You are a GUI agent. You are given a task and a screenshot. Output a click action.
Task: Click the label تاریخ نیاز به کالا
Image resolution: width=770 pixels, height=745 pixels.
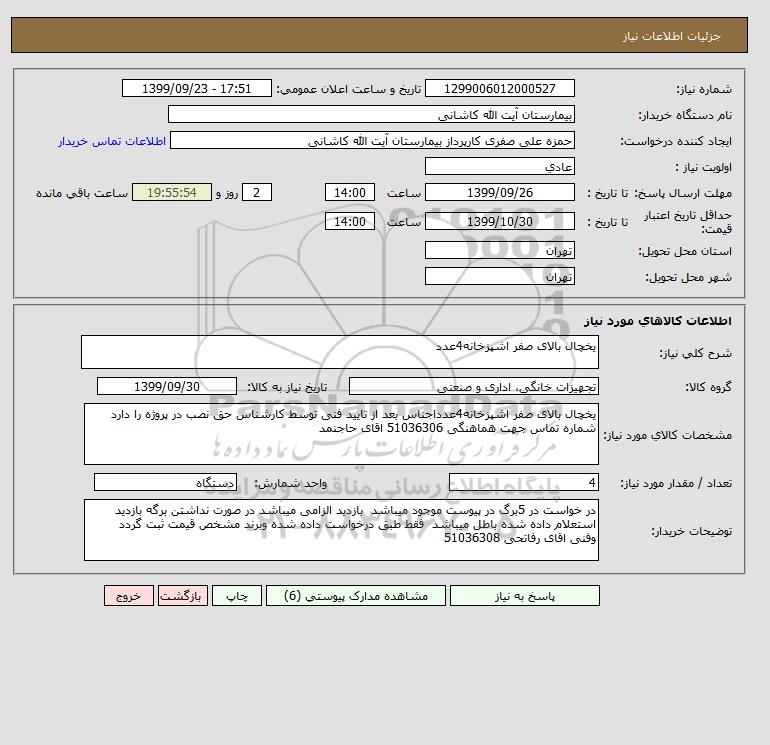287,387
